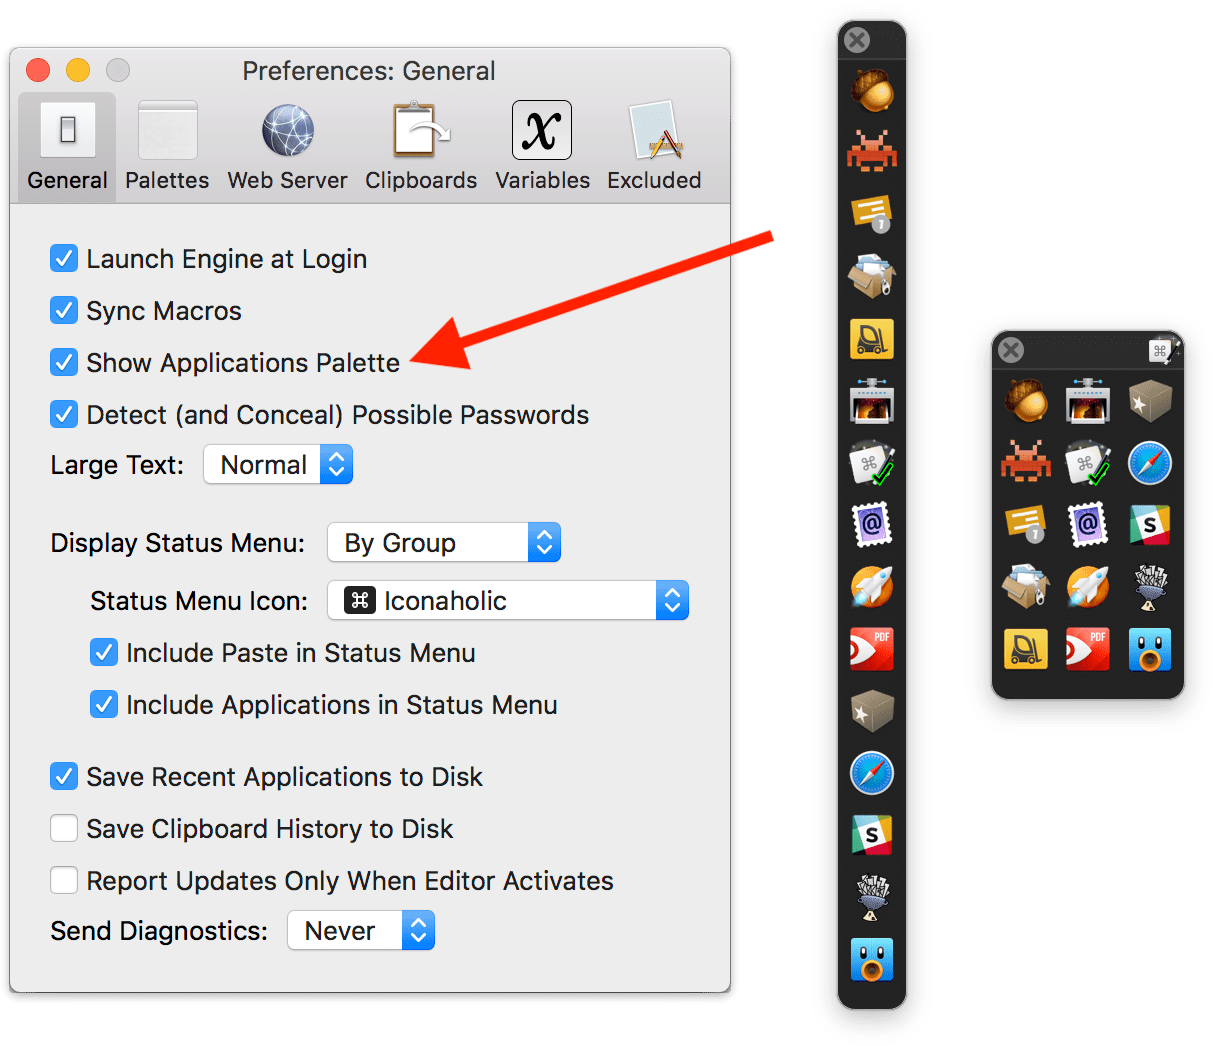The width and height of the screenshot is (1213, 1046).
Task: Open Send Diagnostics dropdown showing Never
Action: [361, 931]
